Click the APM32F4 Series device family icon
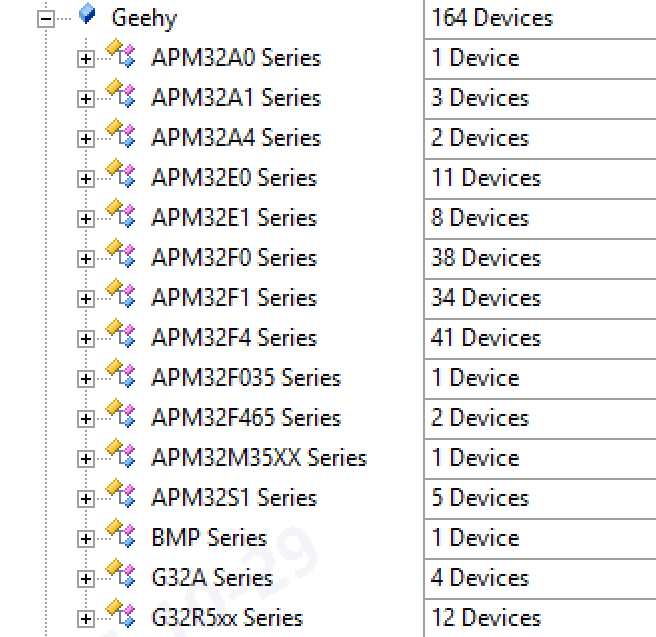656x637 pixels. pyautogui.click(x=121, y=335)
